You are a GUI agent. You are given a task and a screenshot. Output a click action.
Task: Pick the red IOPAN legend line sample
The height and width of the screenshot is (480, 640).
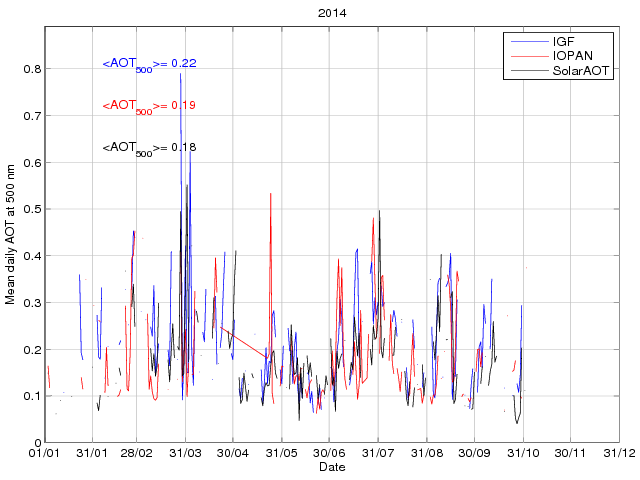click(x=528, y=56)
